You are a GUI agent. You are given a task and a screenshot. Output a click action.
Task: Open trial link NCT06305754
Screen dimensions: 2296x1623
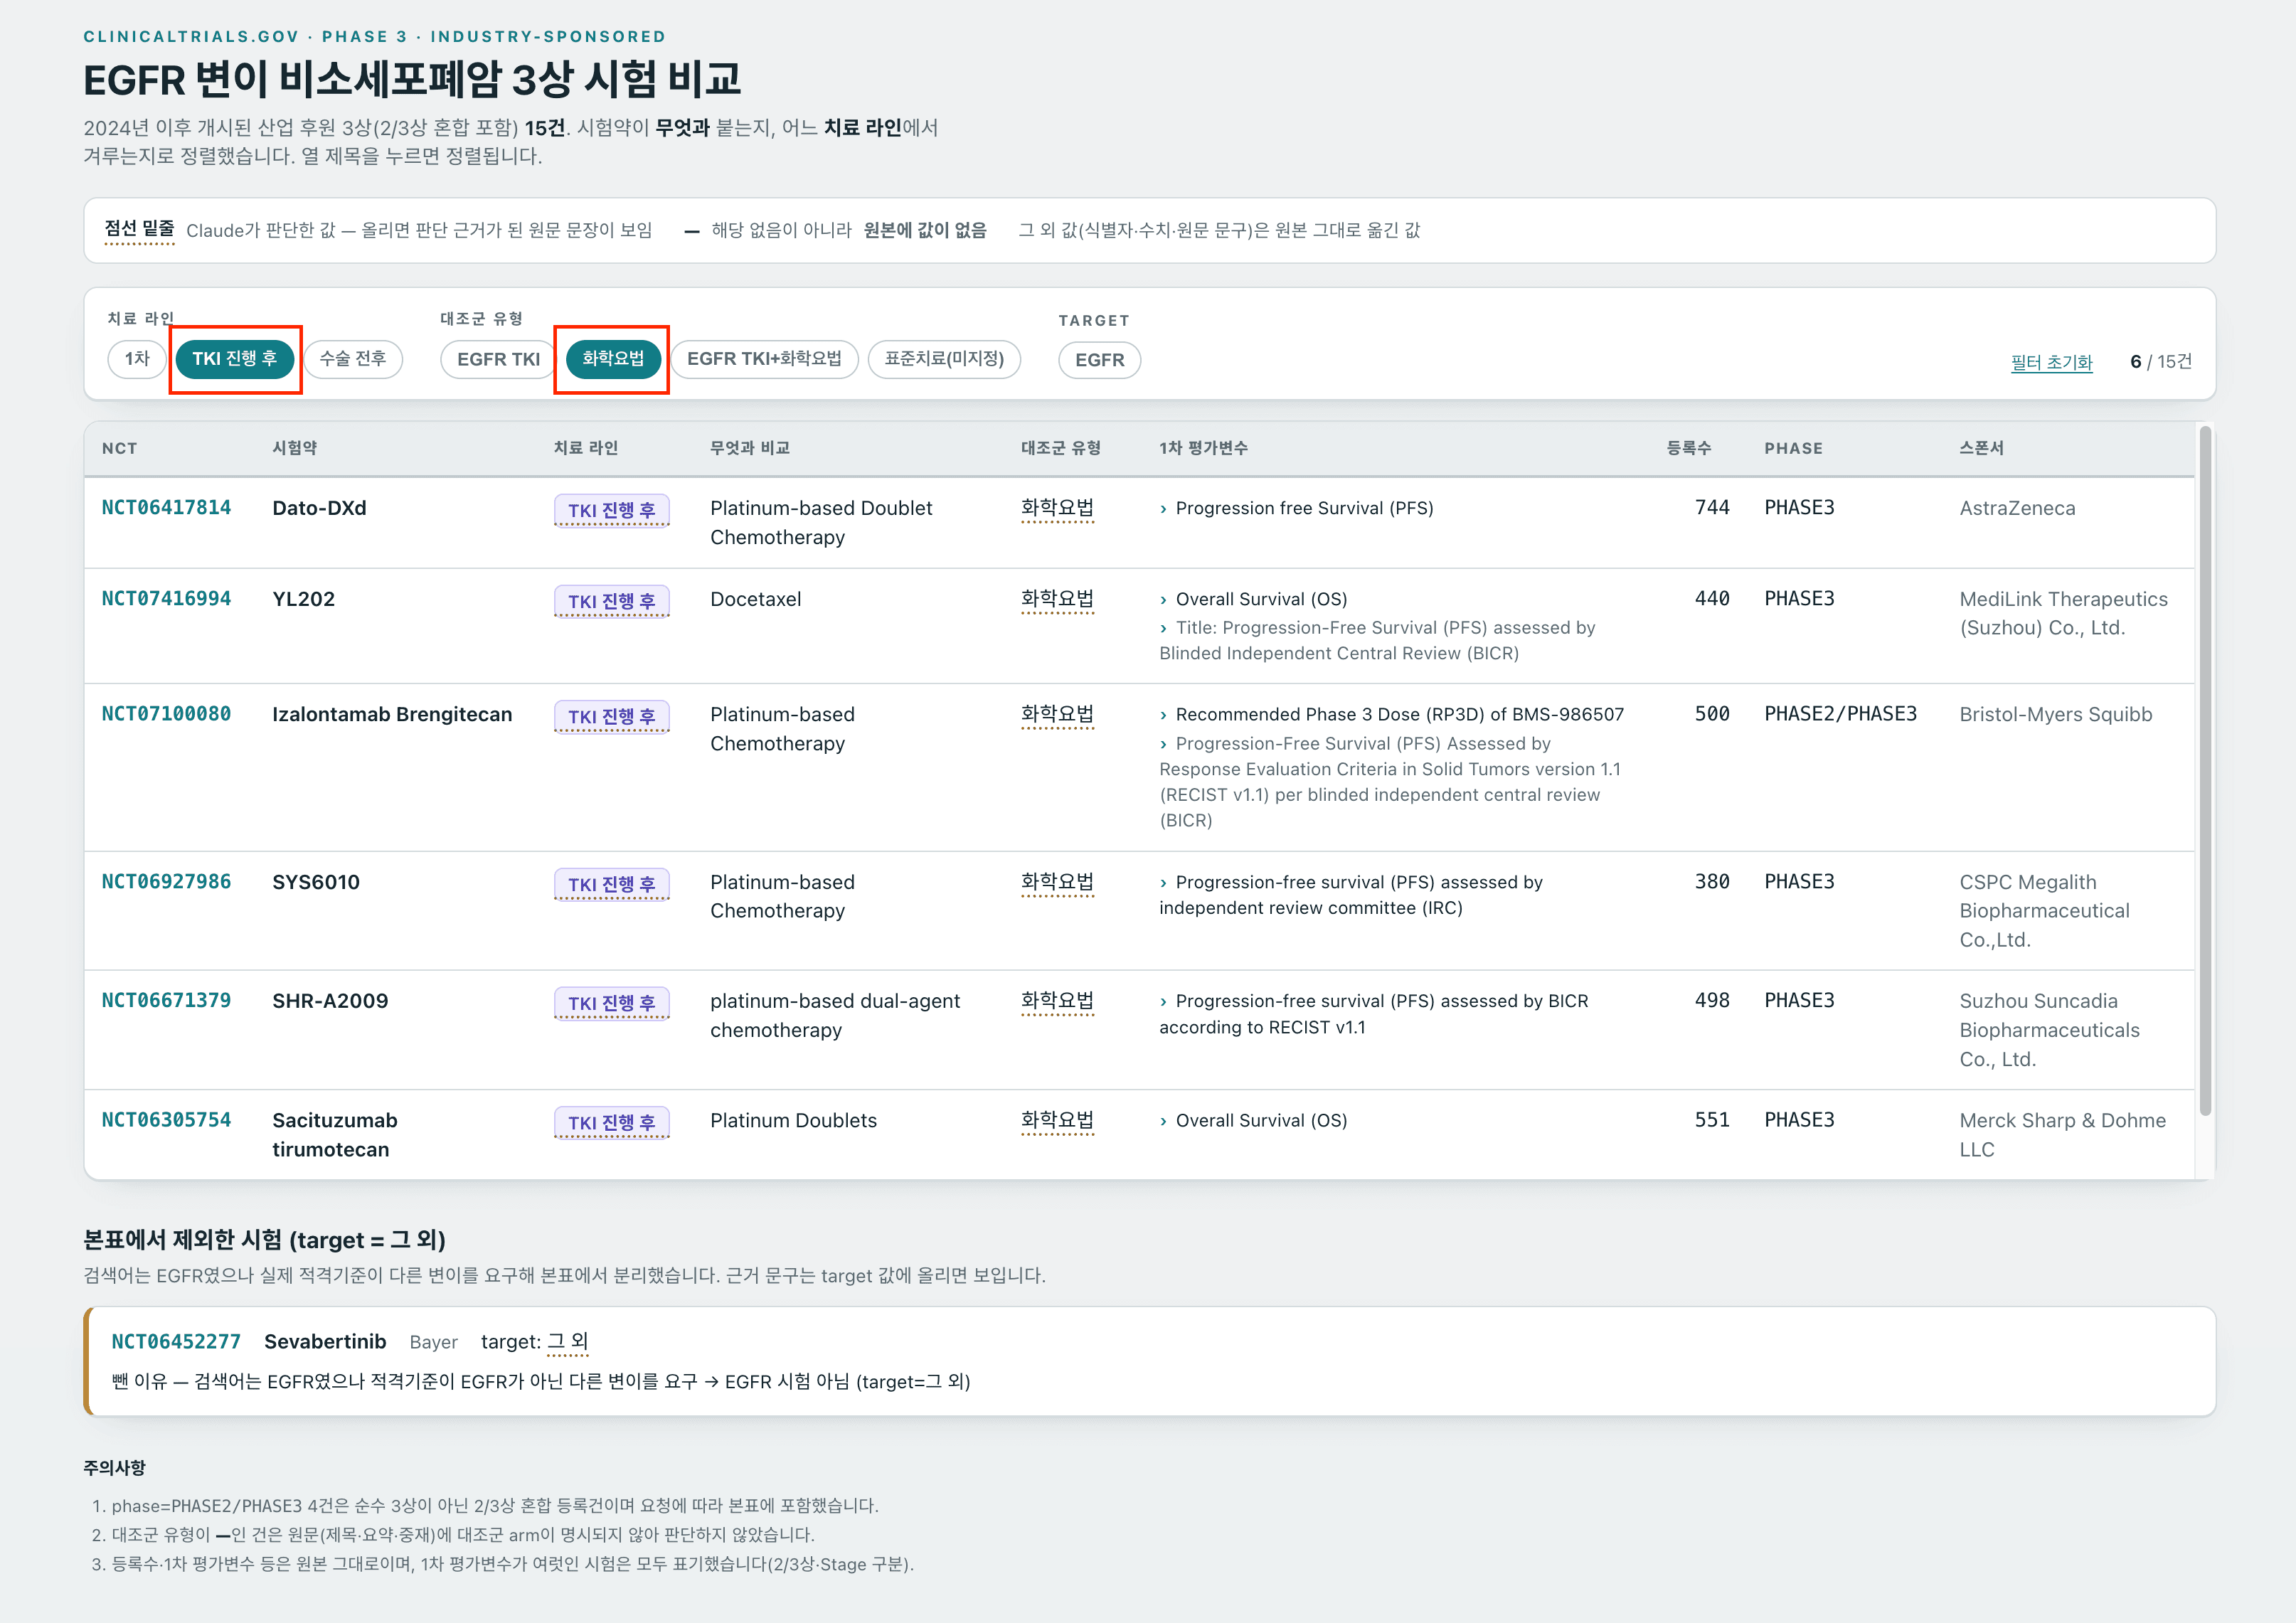166,1120
